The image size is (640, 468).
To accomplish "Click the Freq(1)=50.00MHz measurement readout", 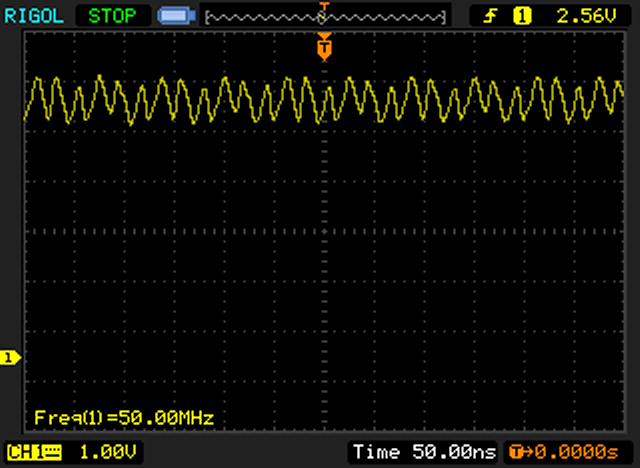I will pyautogui.click(x=124, y=418).
